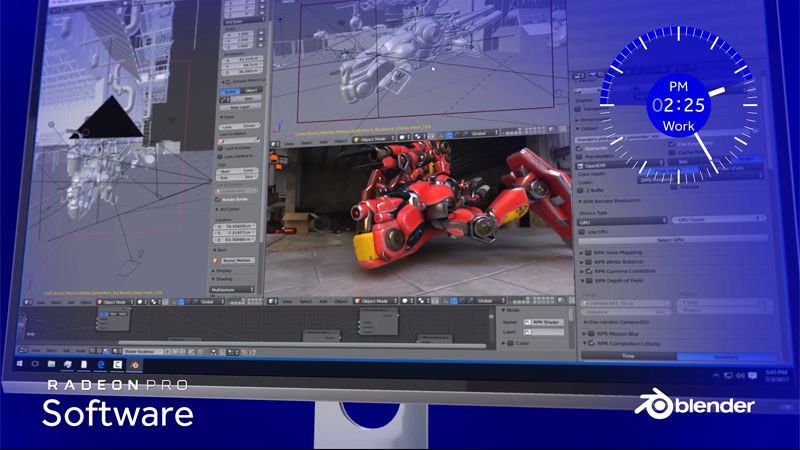800x450 pixels.
Task: Click Lens focal length slider
Action: [240, 126]
